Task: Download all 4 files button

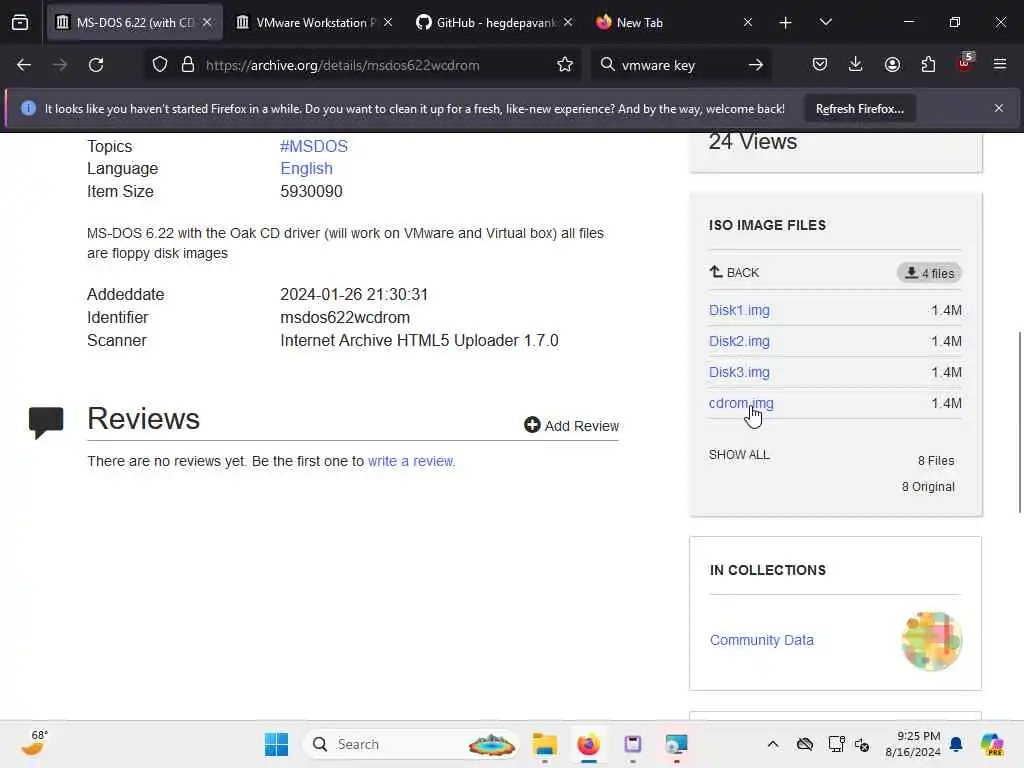Action: pos(929,273)
